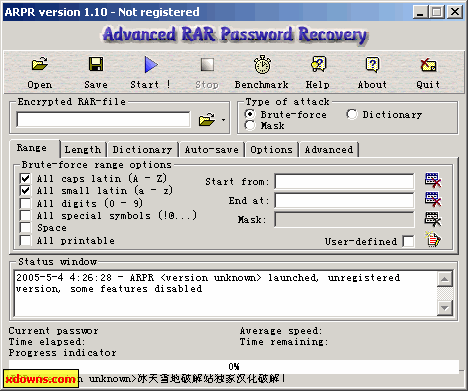Close the ARPR window
Screen dimensions: 468x391
pyautogui.click(x=455, y=12)
